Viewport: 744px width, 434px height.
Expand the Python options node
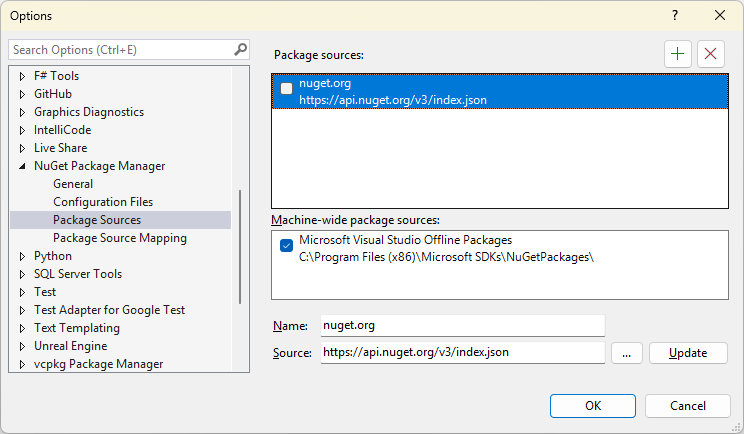[x=22, y=256]
